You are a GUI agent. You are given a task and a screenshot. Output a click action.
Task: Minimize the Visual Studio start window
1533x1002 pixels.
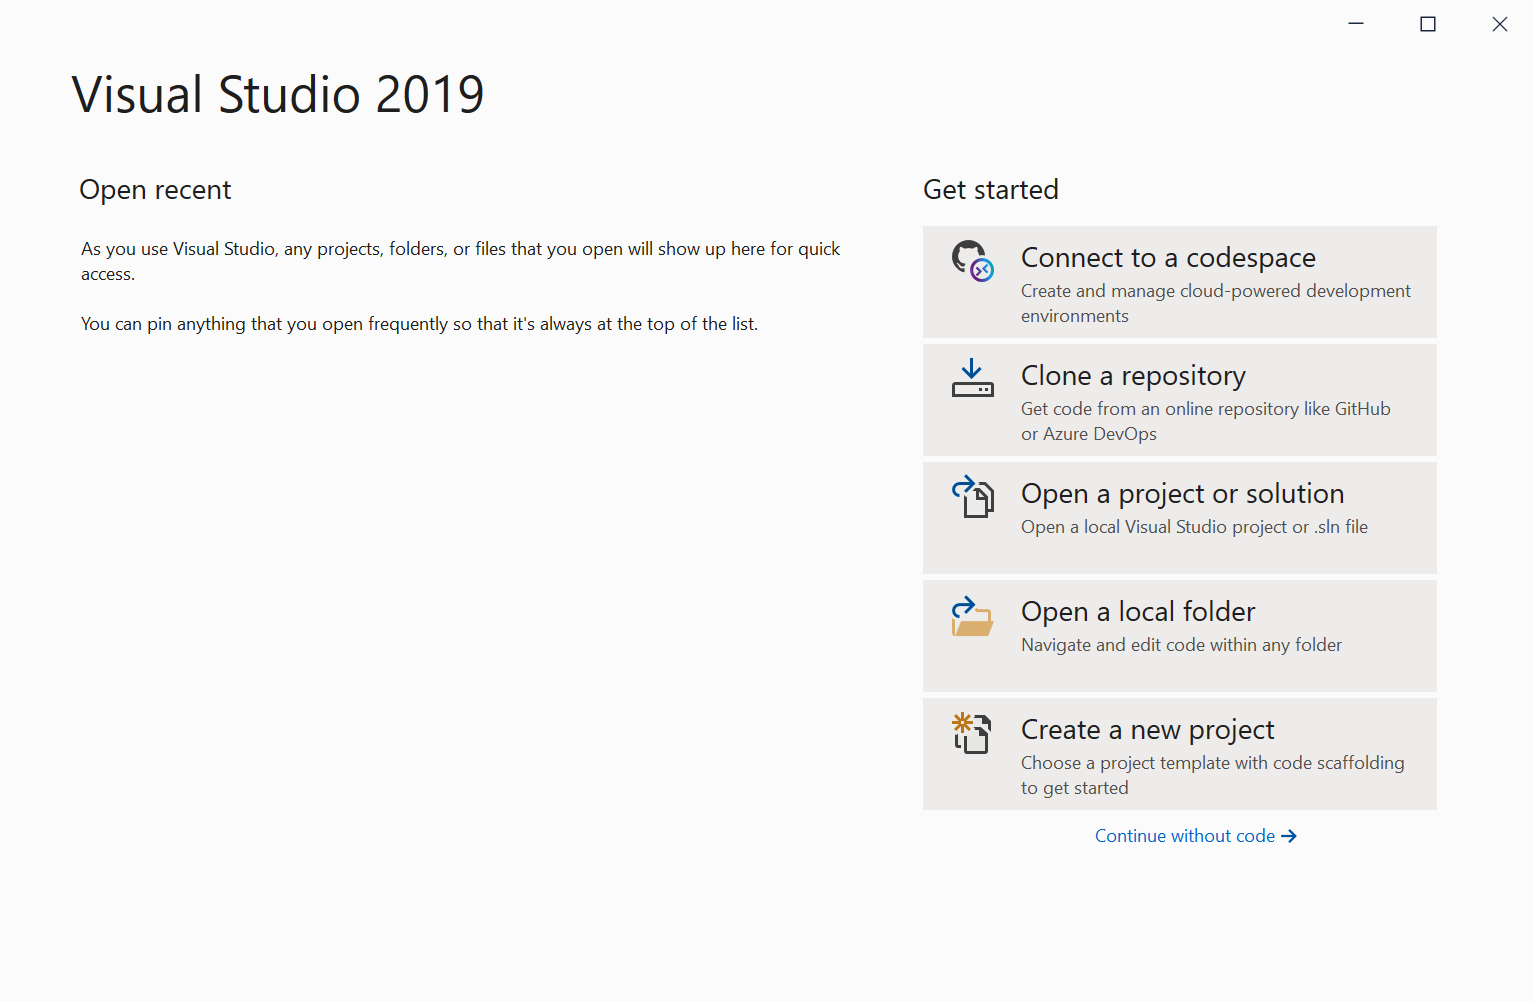(1356, 24)
